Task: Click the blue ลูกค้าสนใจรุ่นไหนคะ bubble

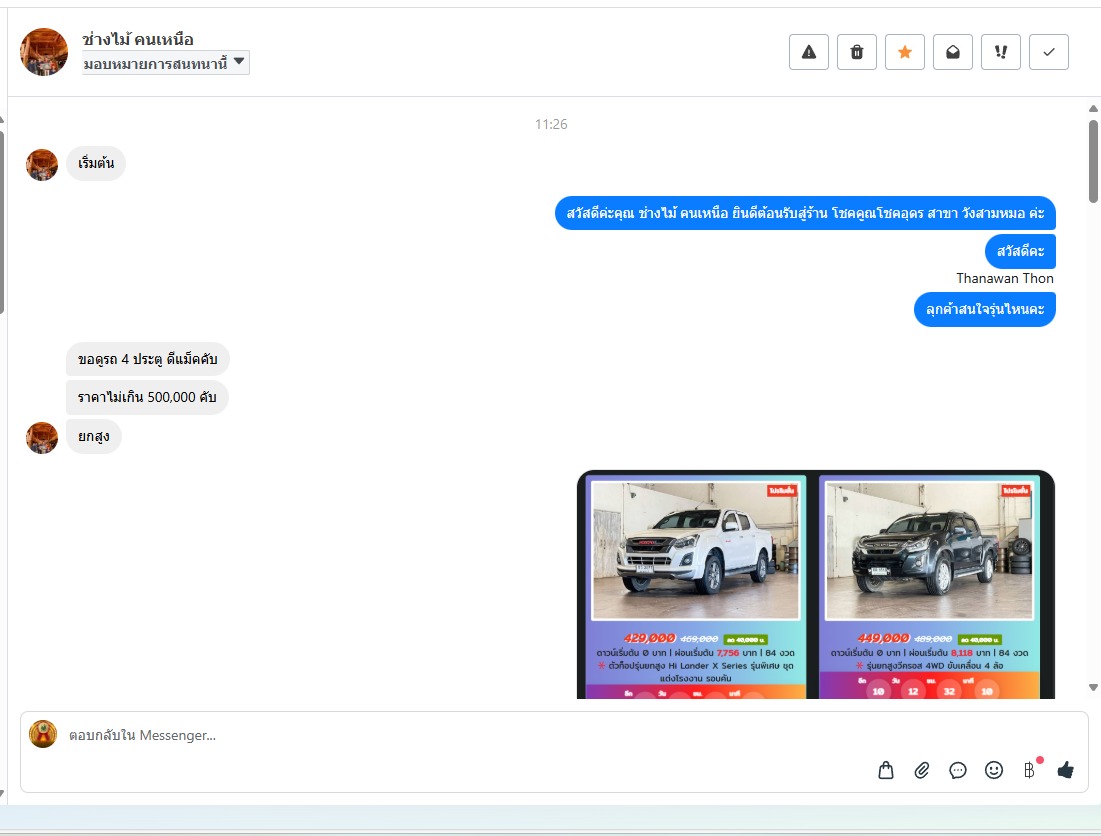Action: [984, 310]
